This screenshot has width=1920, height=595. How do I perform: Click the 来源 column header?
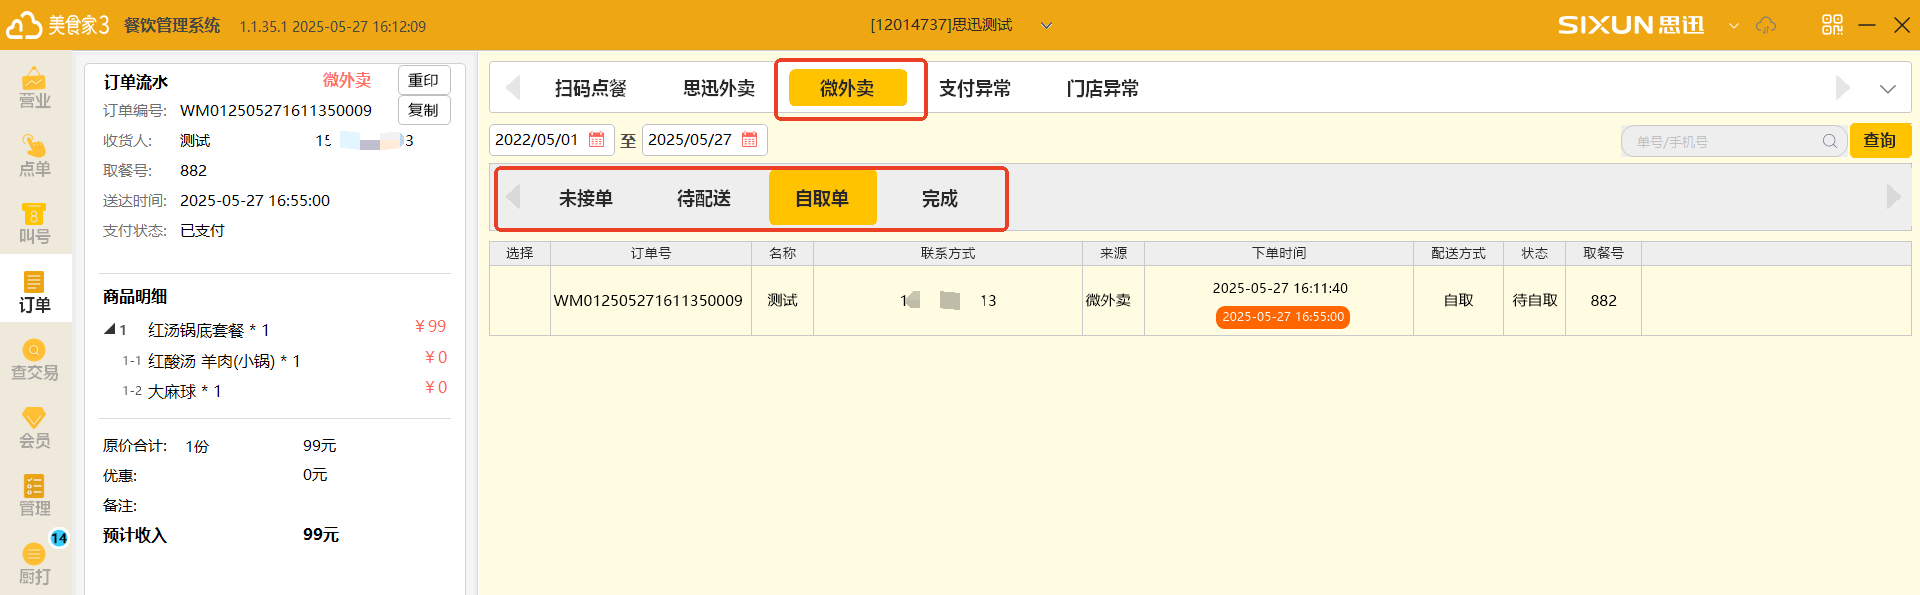(x=1114, y=253)
